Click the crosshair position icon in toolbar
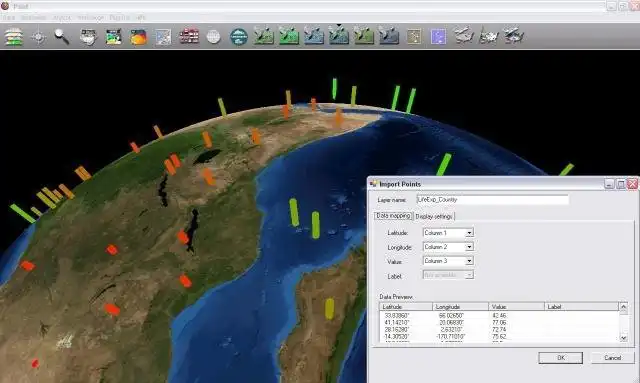640x383 pixels. [39, 37]
